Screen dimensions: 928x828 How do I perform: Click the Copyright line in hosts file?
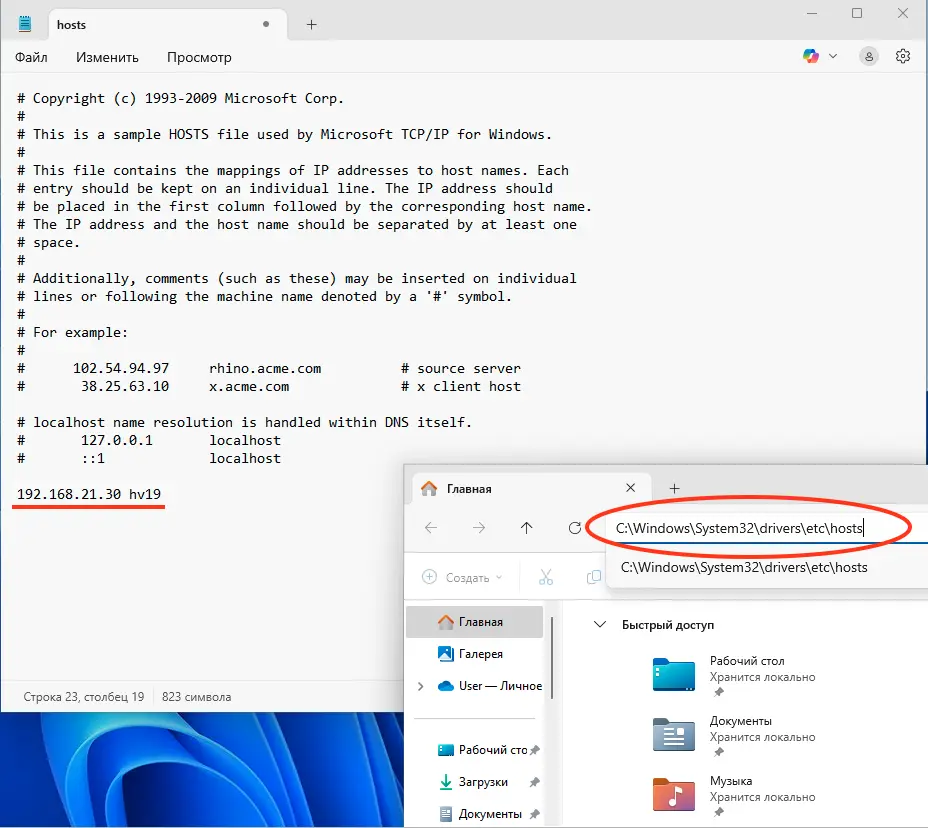181,98
